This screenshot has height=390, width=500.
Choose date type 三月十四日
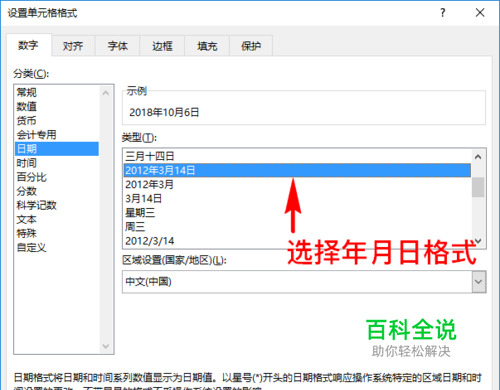(297, 156)
